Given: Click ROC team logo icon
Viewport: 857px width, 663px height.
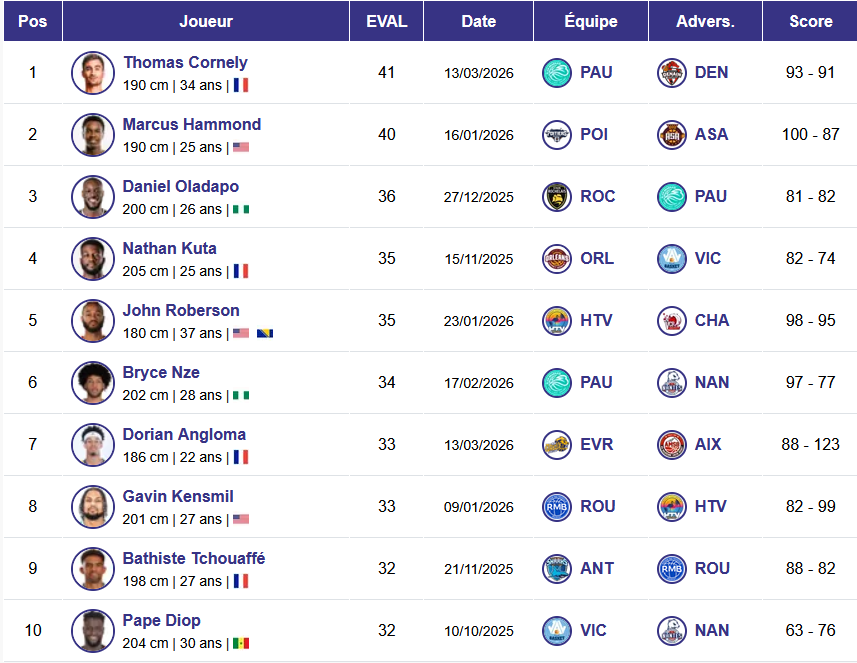Looking at the screenshot, I should pyautogui.click(x=557, y=197).
